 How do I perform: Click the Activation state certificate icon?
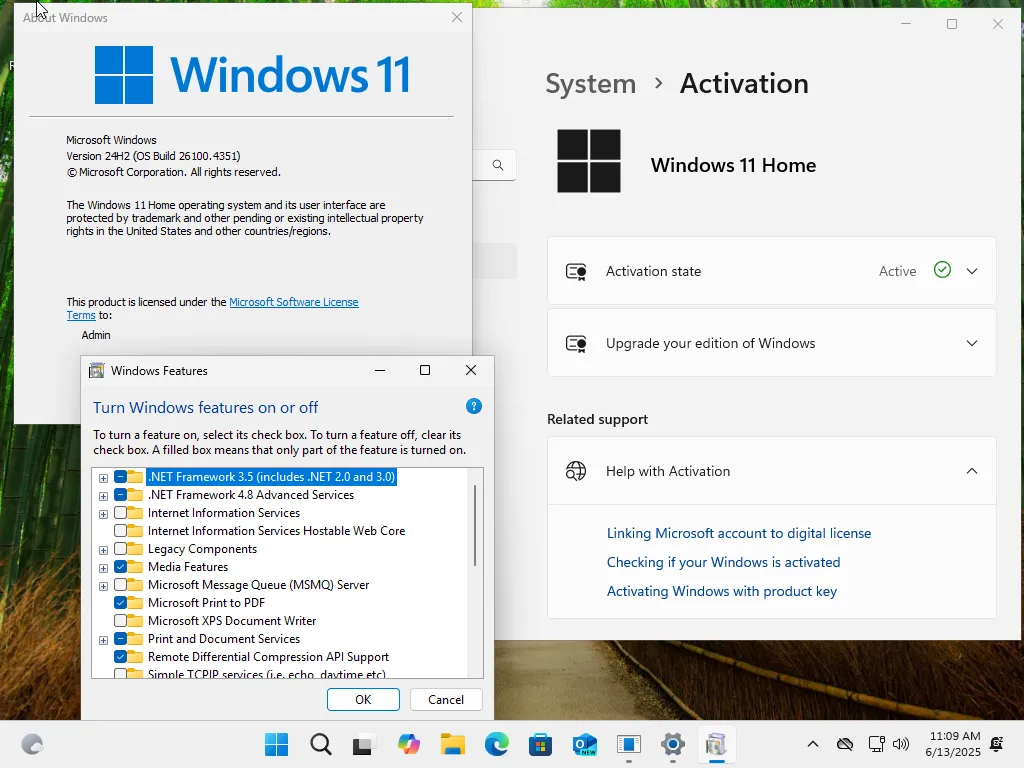tap(576, 271)
